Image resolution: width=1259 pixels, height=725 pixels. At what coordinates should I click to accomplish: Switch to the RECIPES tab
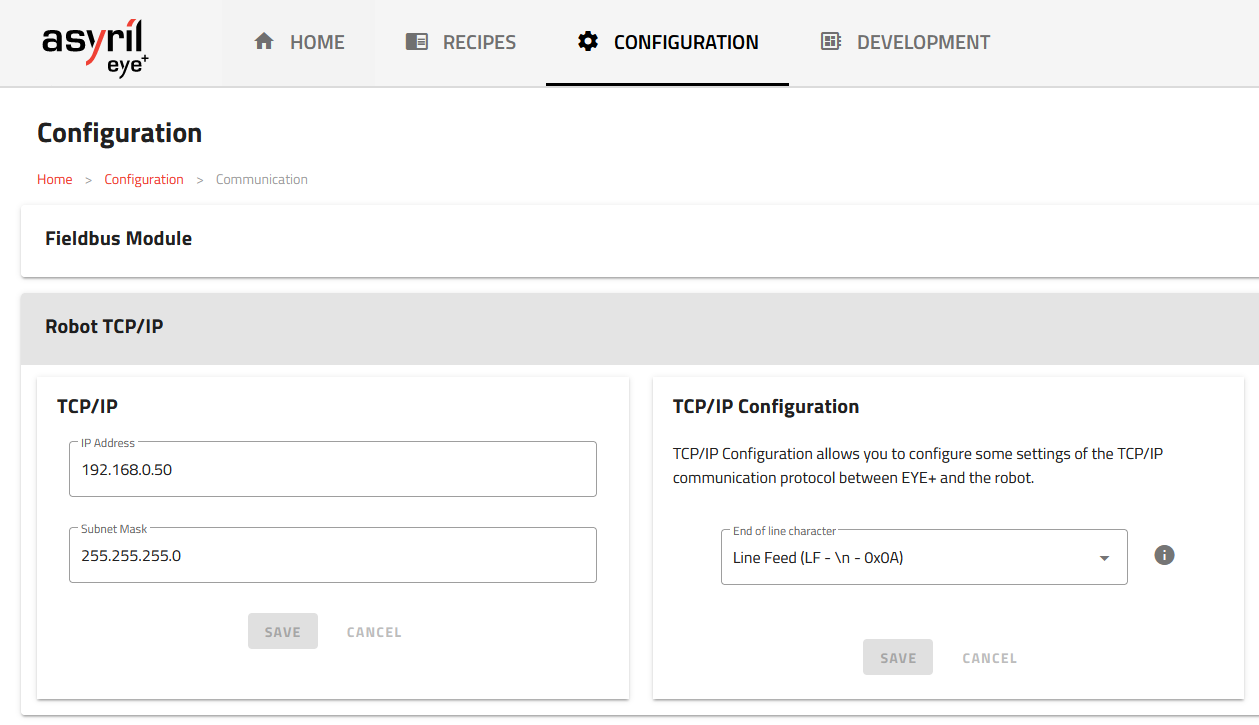[460, 41]
